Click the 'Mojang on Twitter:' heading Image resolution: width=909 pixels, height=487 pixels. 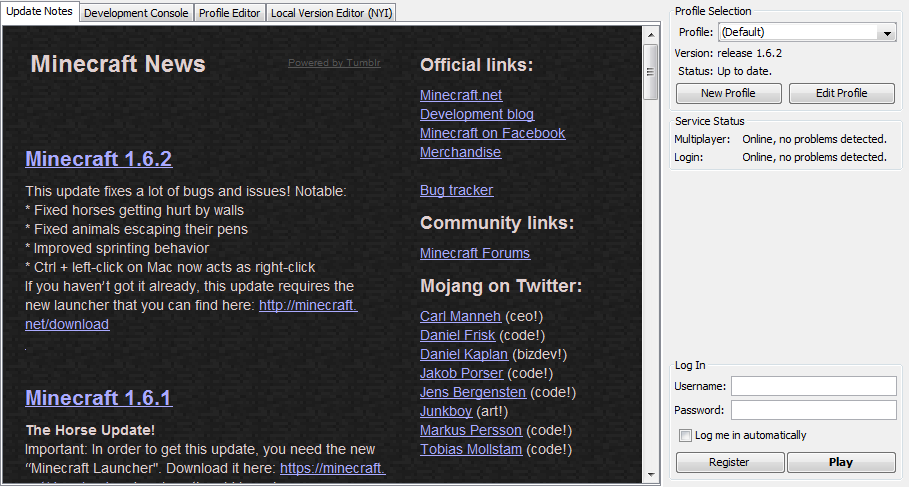click(x=501, y=286)
